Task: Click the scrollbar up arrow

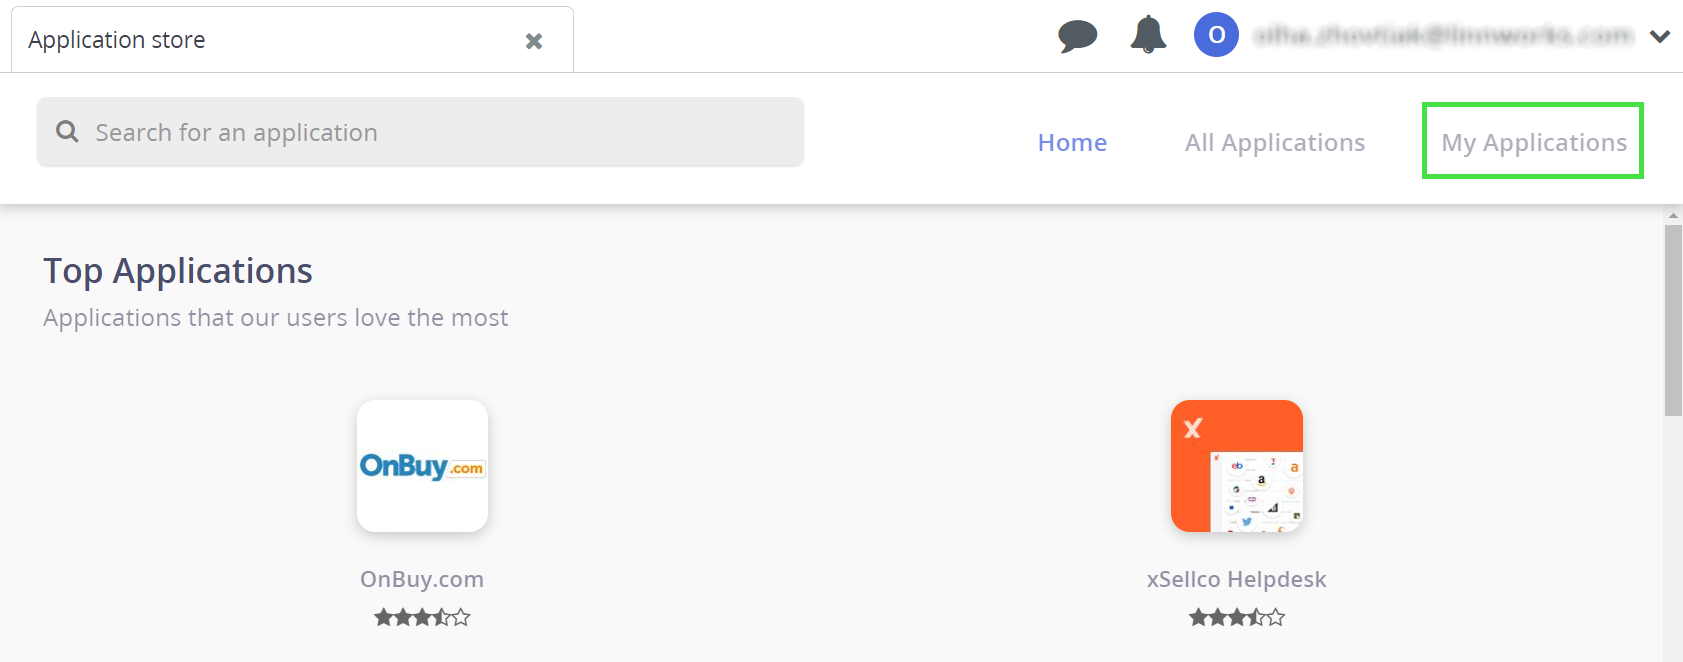Action: [1673, 215]
